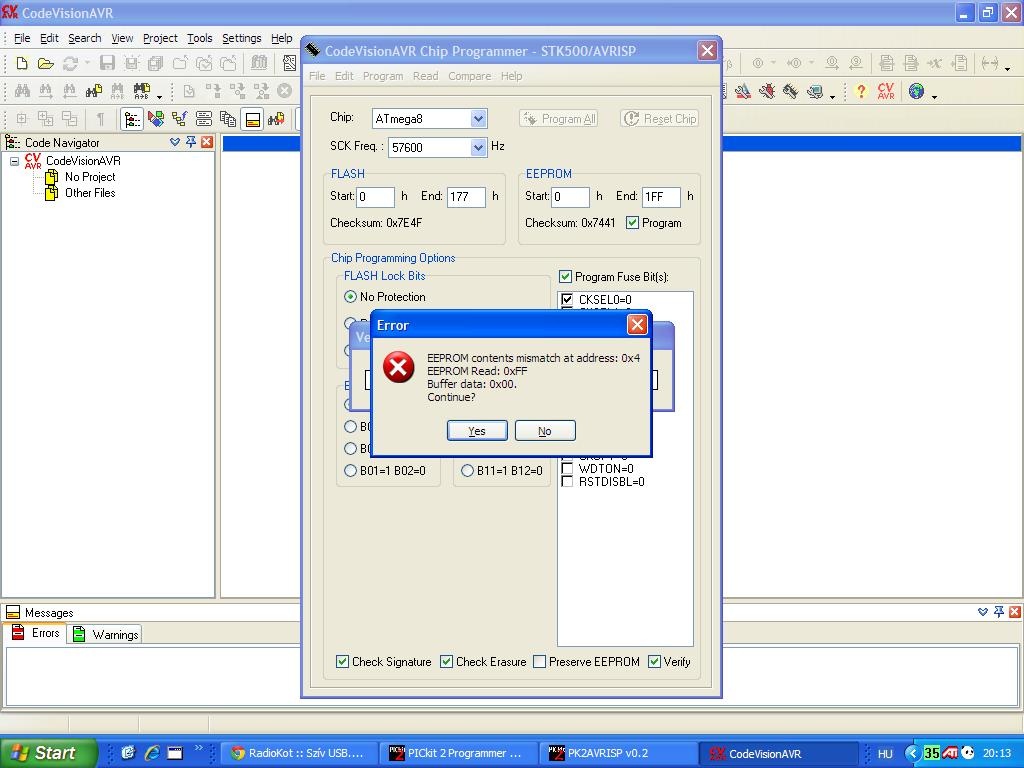This screenshot has width=1024, height=768.
Task: Open the chip programmer icon in the main toolbar
Action: click(790, 91)
